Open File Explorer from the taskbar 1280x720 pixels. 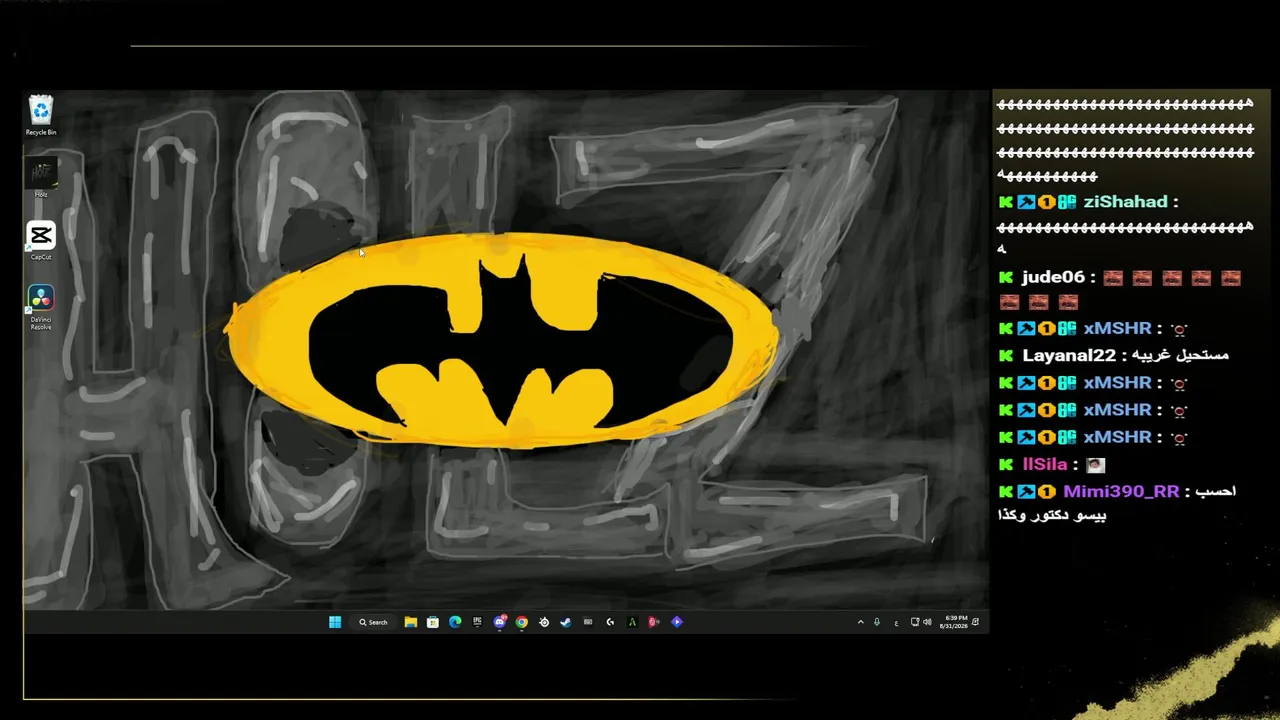[410, 622]
